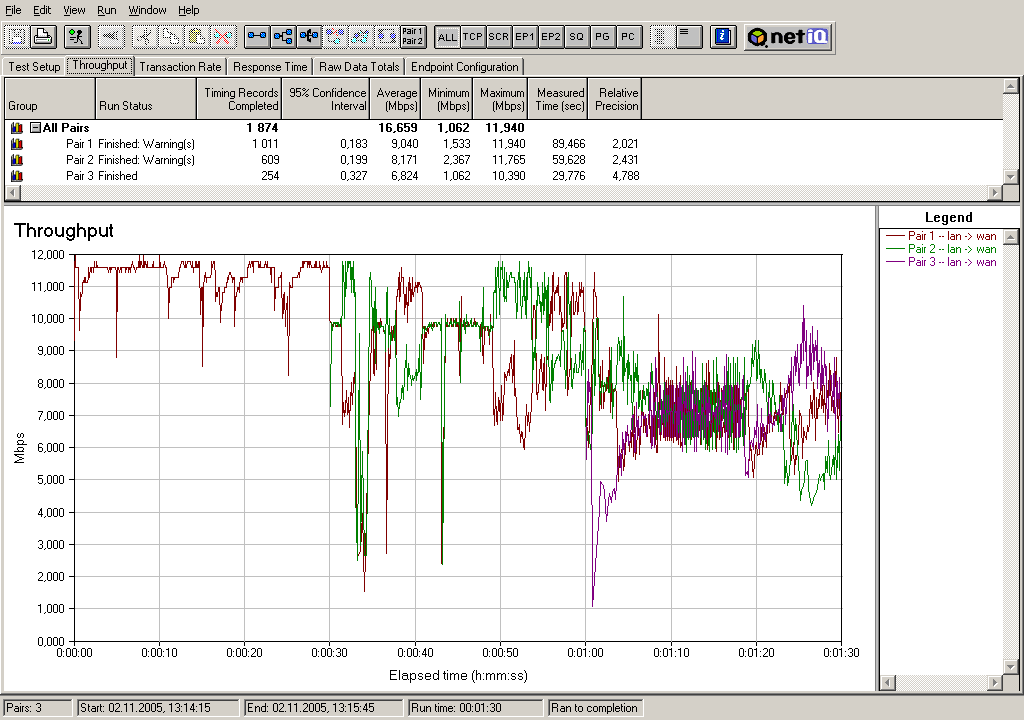The width and height of the screenshot is (1024, 720).
Task: Click the Pair 1 'Finished: Warning(s)' status
Action: tap(146, 144)
